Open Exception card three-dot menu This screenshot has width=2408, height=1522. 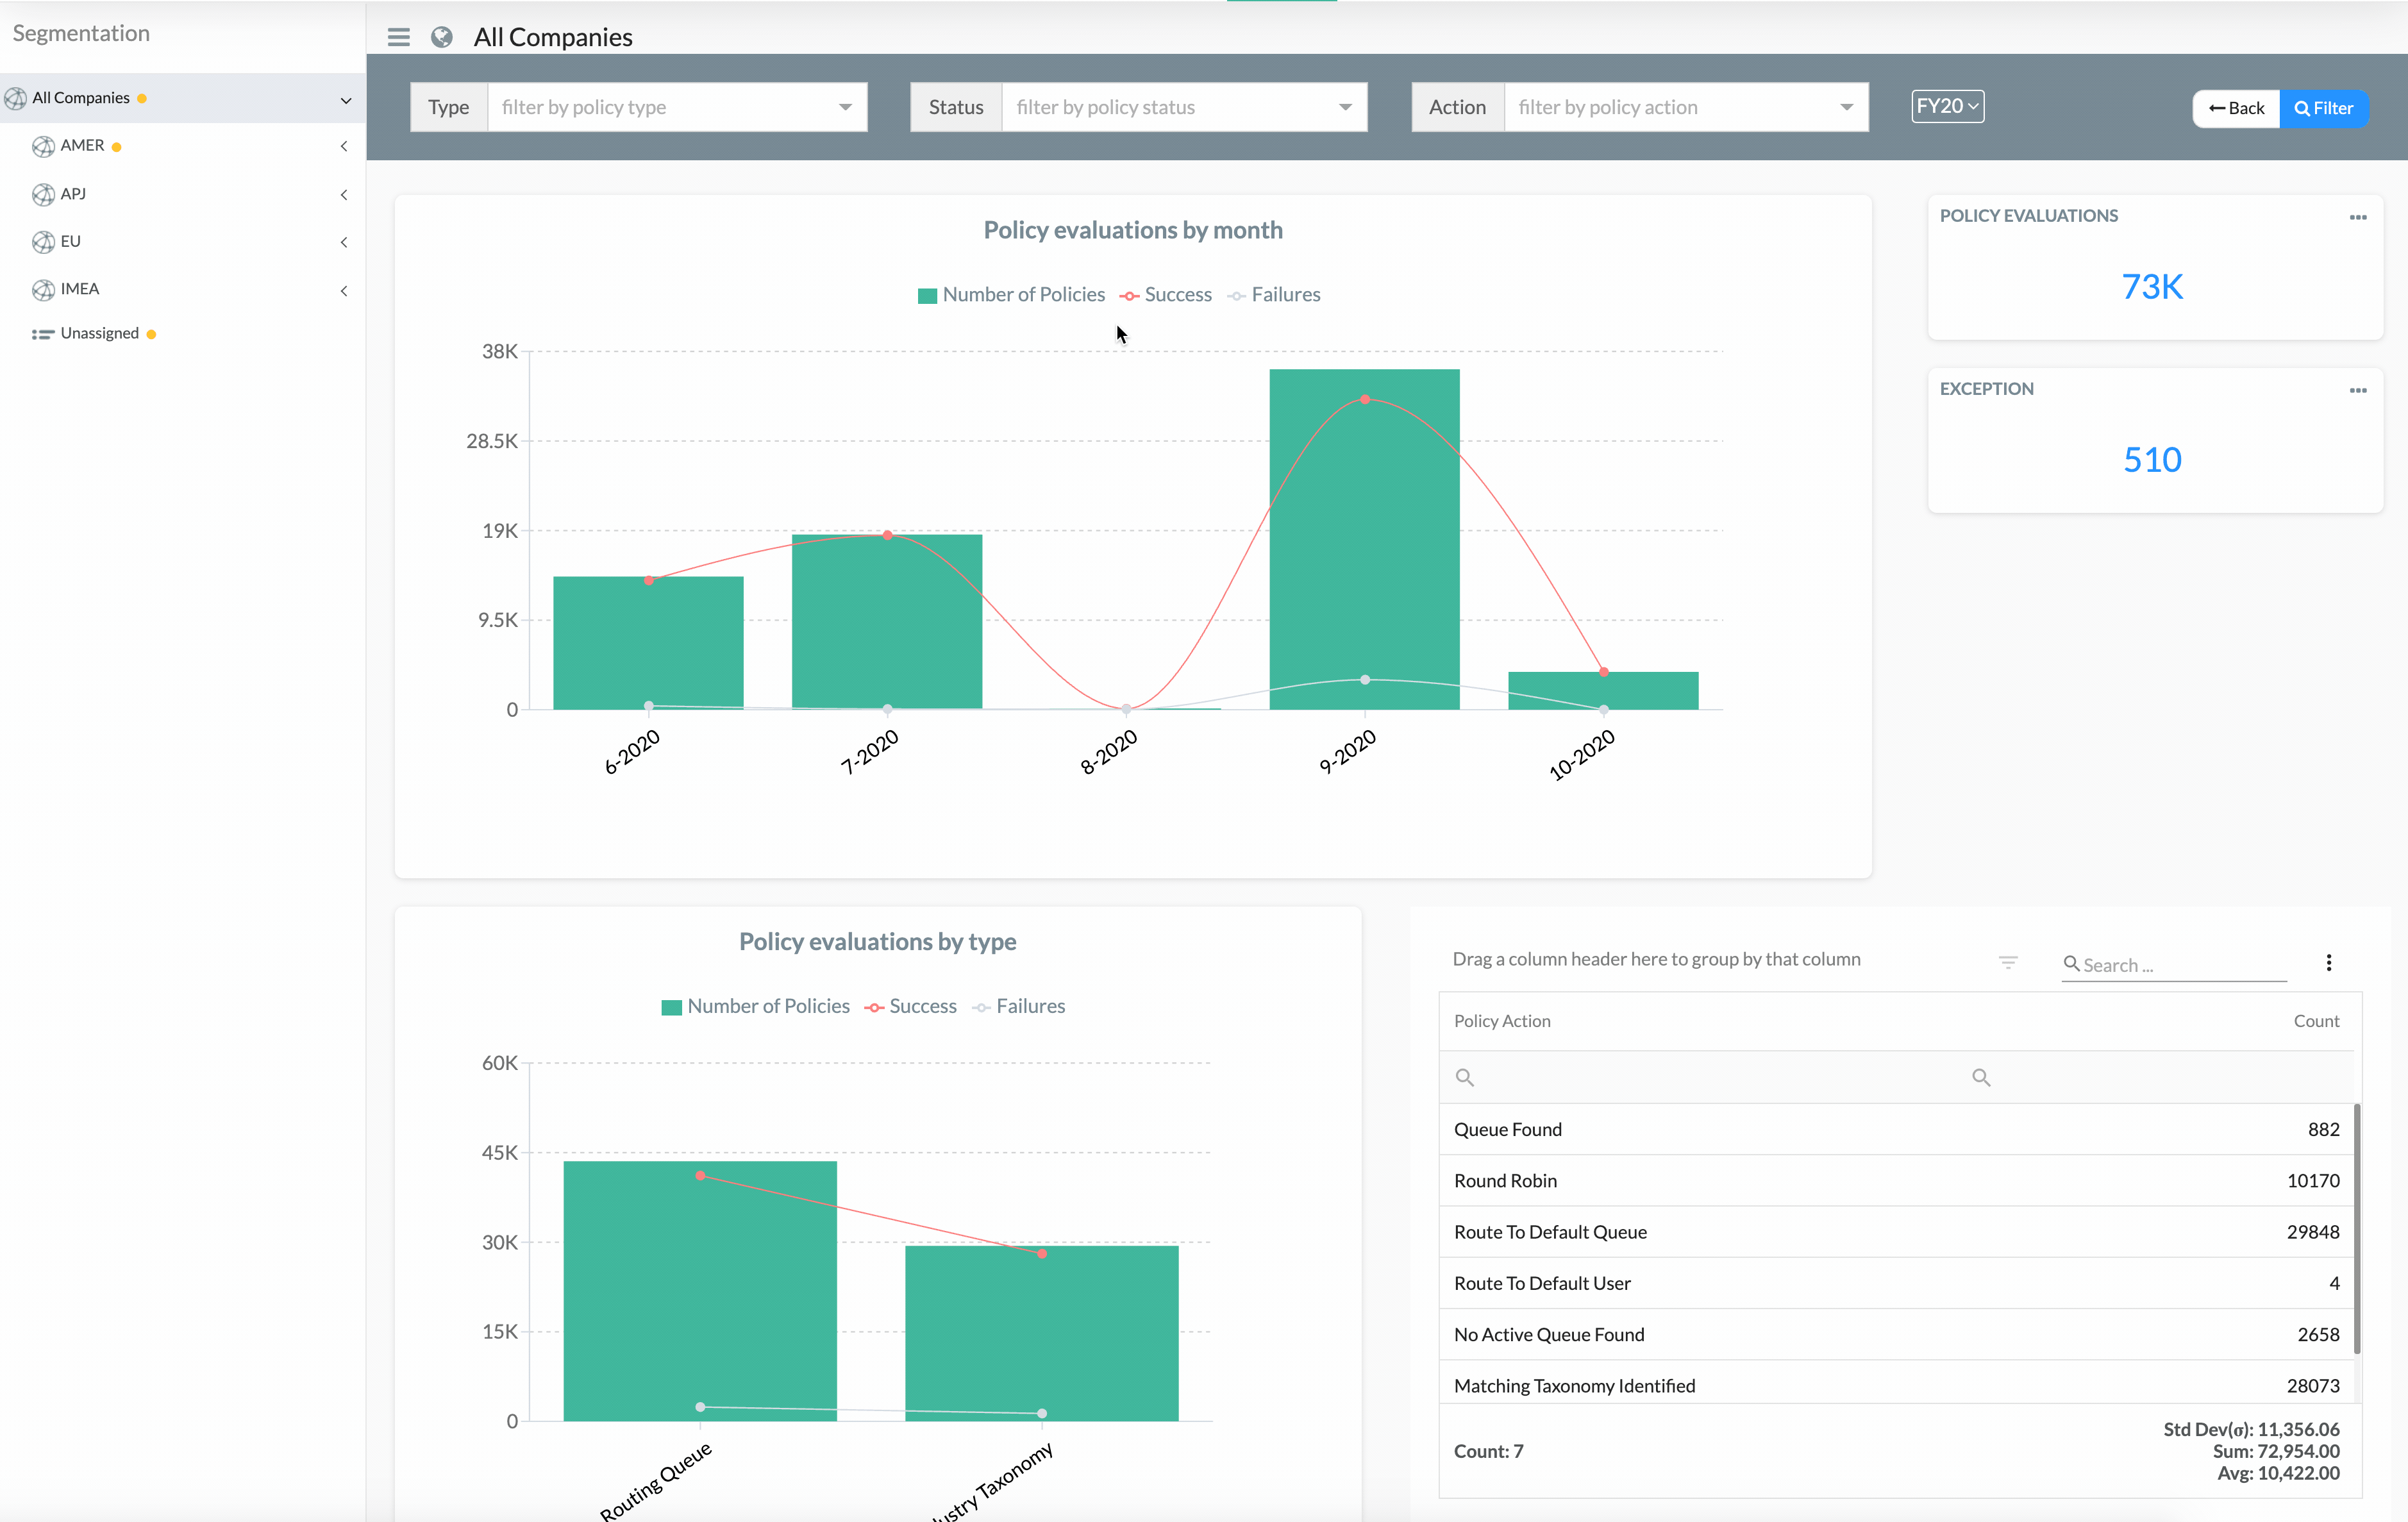tap(2357, 390)
